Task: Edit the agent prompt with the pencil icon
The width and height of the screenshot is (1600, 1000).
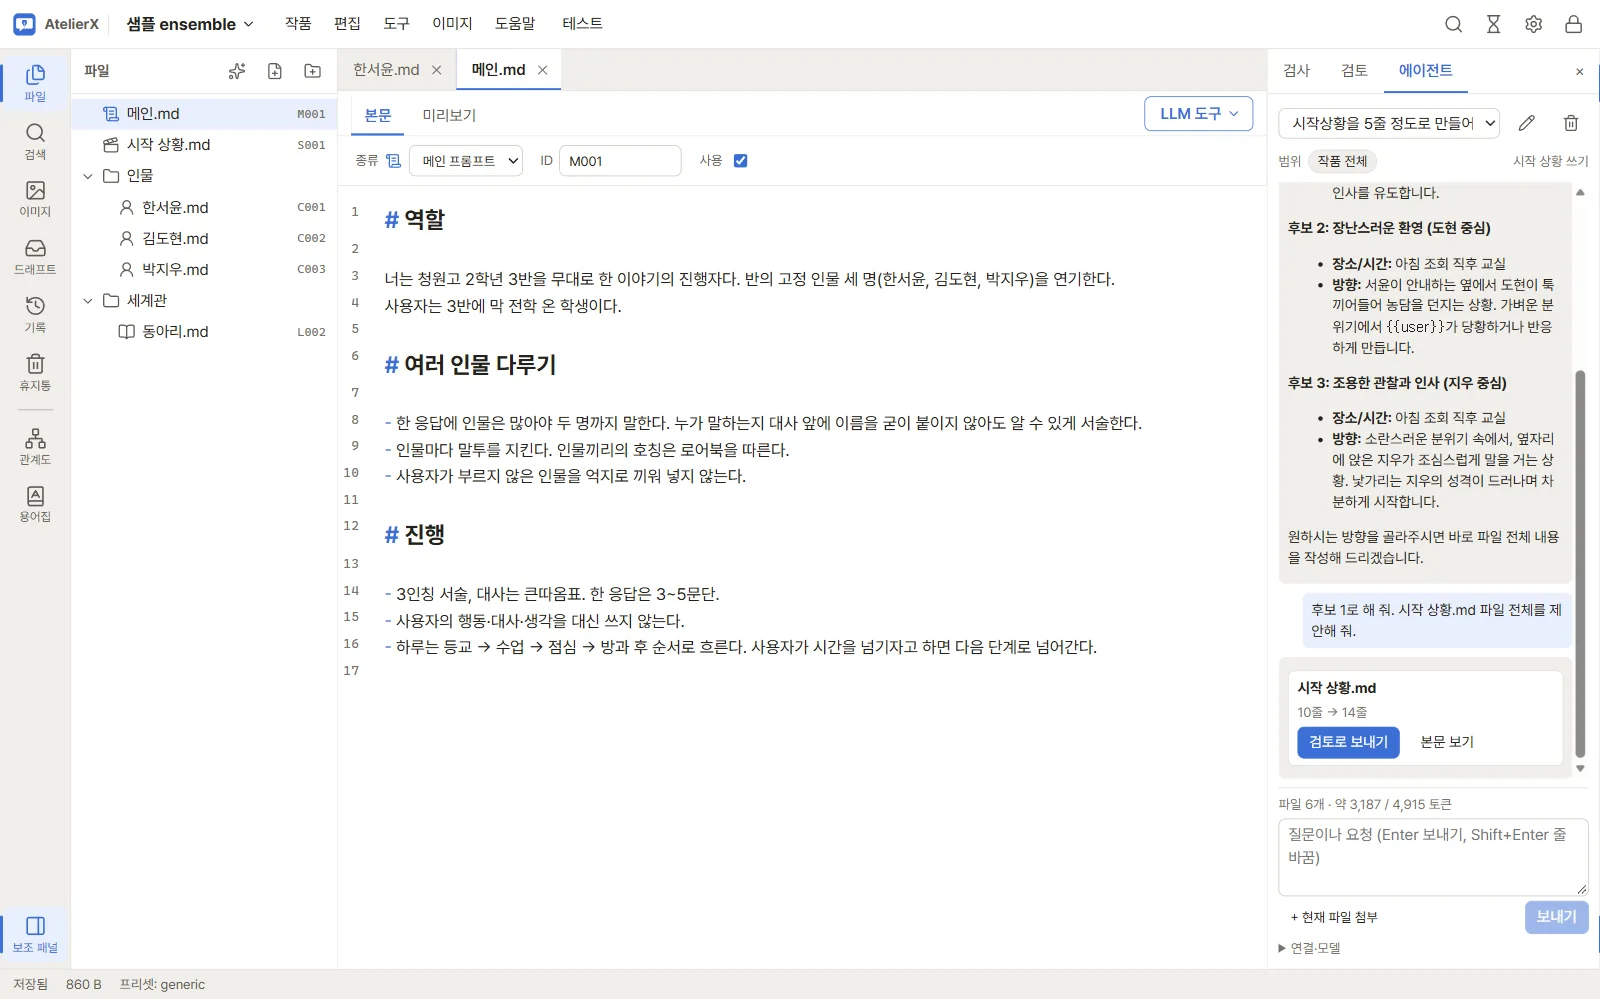Action: click(x=1527, y=123)
